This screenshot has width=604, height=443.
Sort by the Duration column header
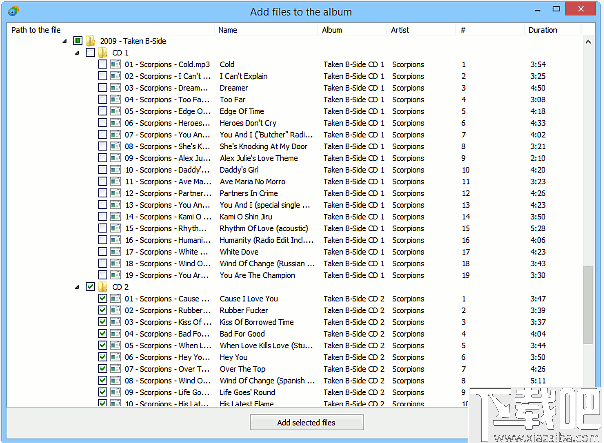[553, 30]
